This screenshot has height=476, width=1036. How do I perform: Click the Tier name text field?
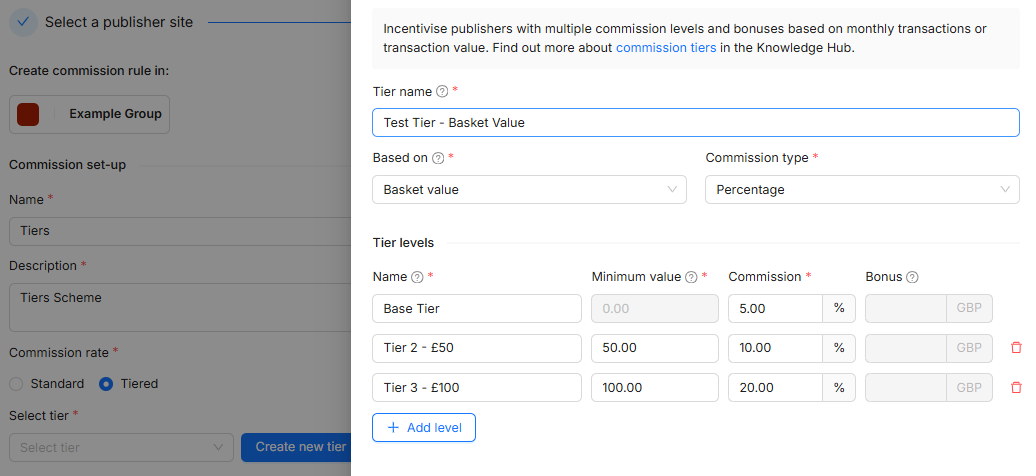click(695, 123)
